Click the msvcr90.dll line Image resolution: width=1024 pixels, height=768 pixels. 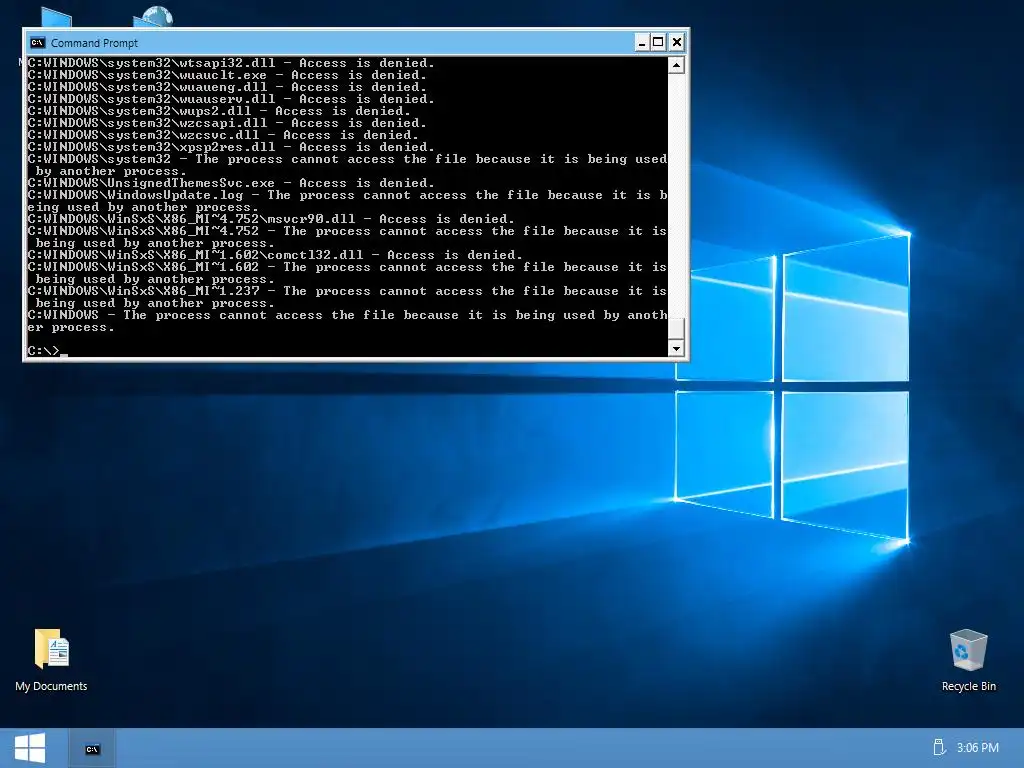point(271,219)
